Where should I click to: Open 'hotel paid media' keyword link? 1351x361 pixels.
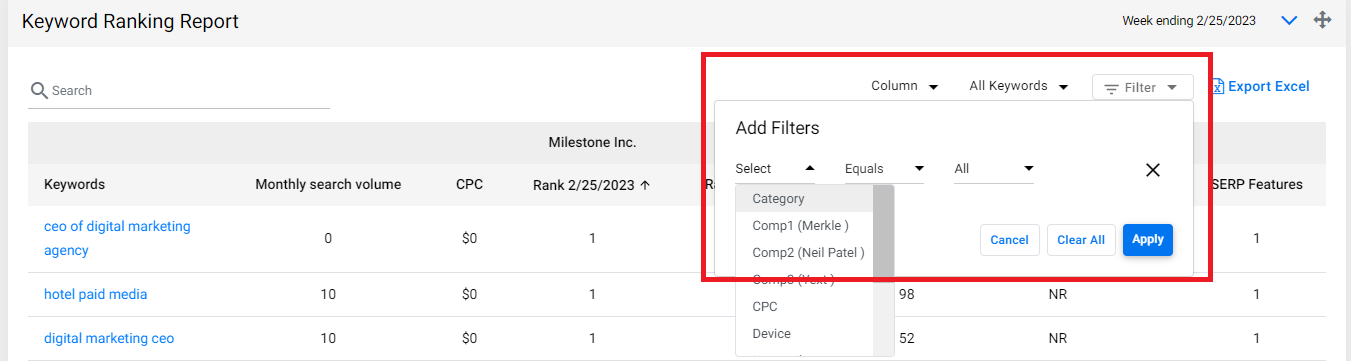[x=96, y=294]
